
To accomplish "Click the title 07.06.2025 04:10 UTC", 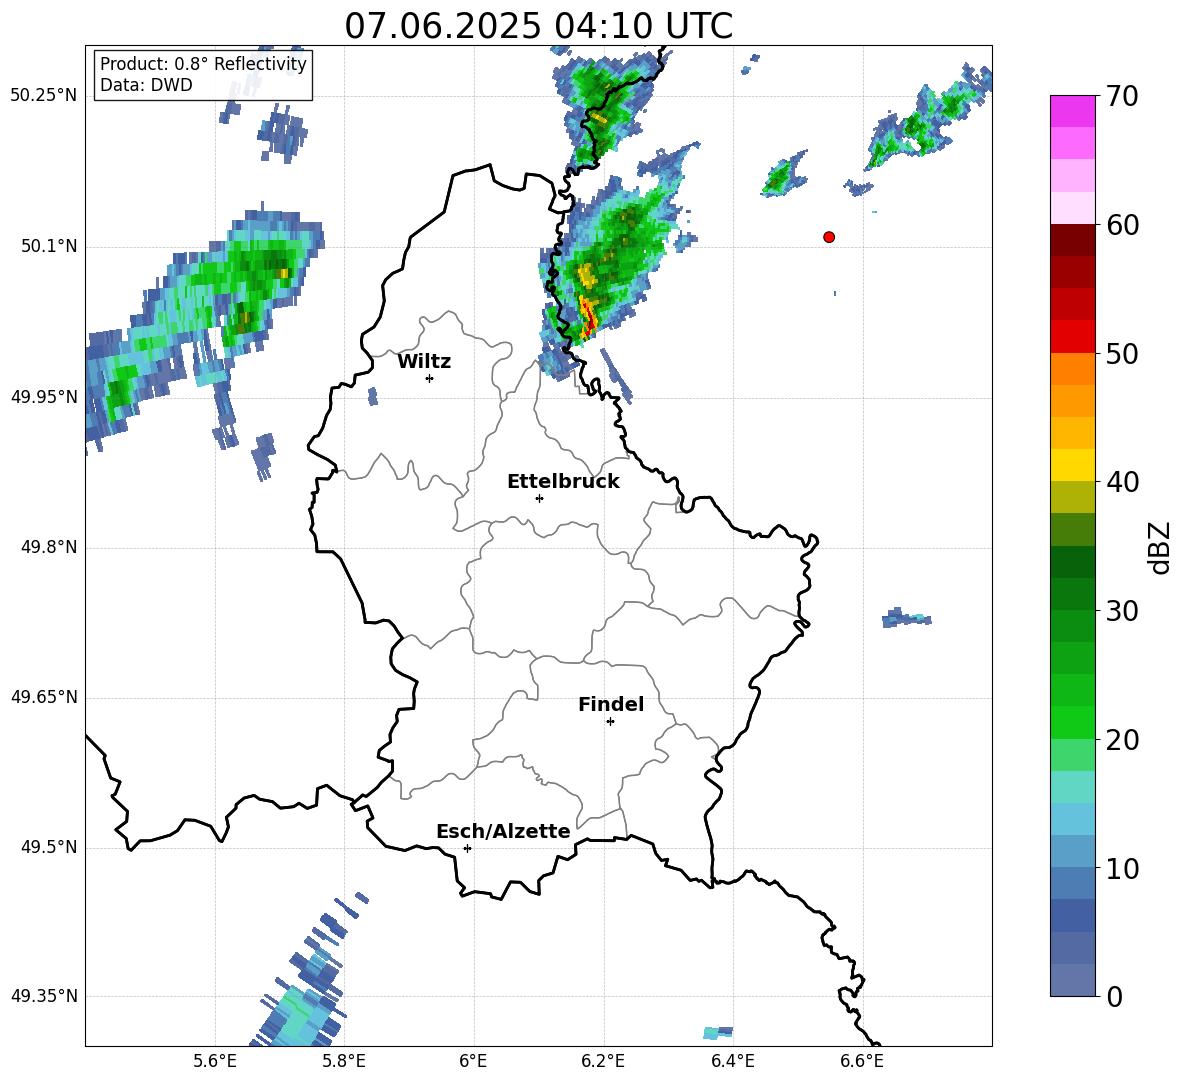I will pyautogui.click(x=538, y=26).
